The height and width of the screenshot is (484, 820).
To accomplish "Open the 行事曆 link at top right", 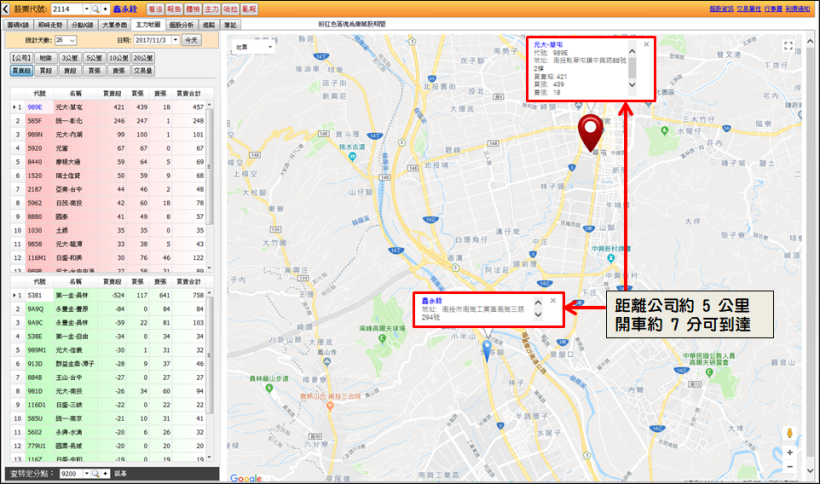I will coord(773,9).
